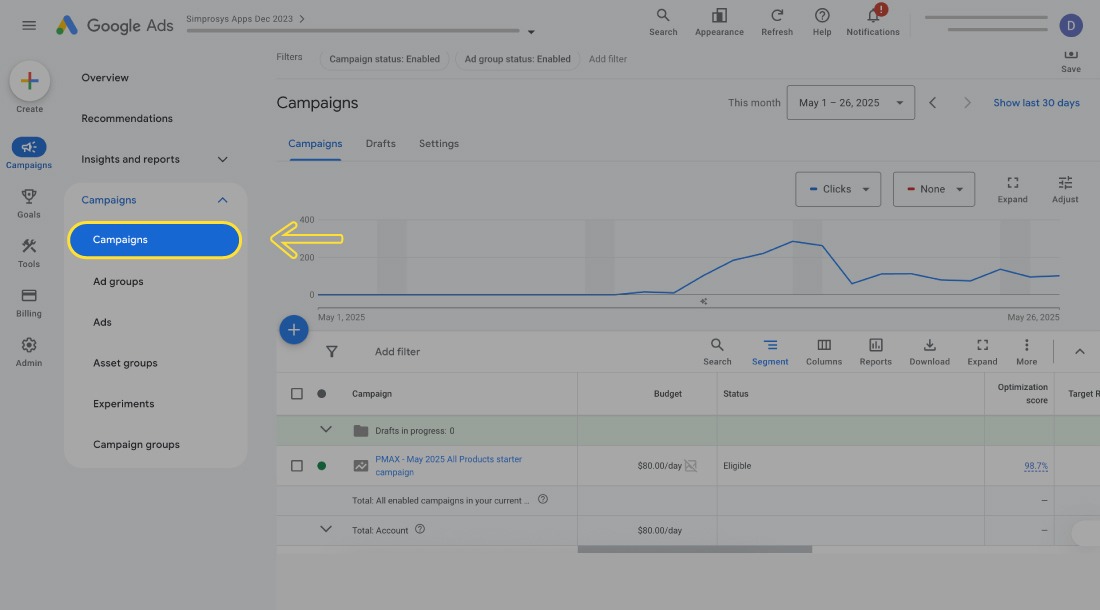Collapse Drafts in progress row
The width and height of the screenshot is (1100, 610).
(326, 430)
